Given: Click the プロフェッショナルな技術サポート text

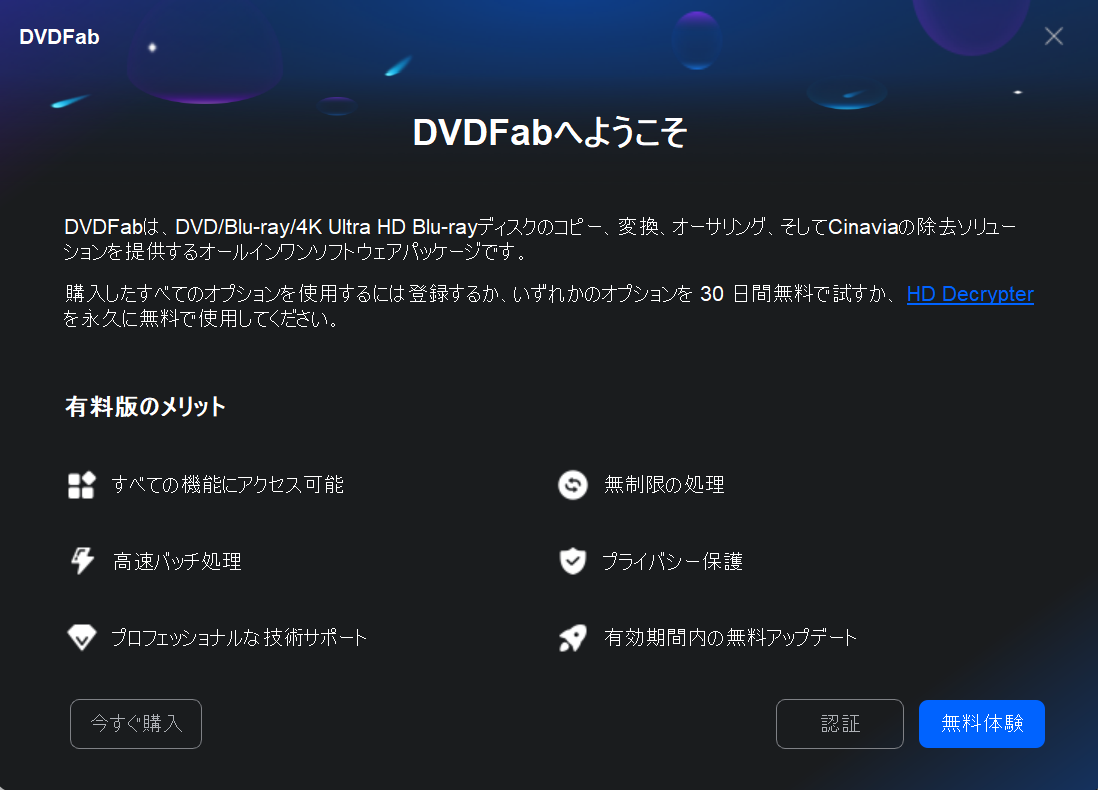Looking at the screenshot, I should pos(239,637).
